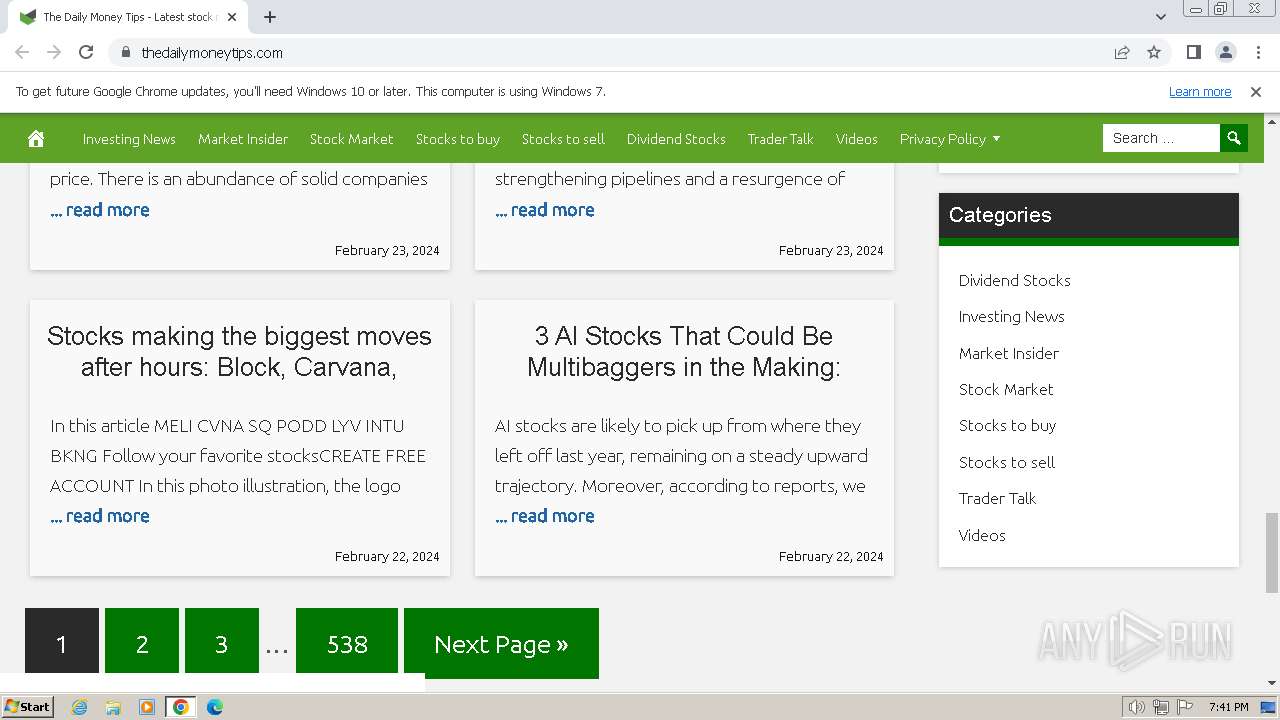1280x720 pixels.
Task: Click read more in the top-left article card
Action: tap(100, 210)
